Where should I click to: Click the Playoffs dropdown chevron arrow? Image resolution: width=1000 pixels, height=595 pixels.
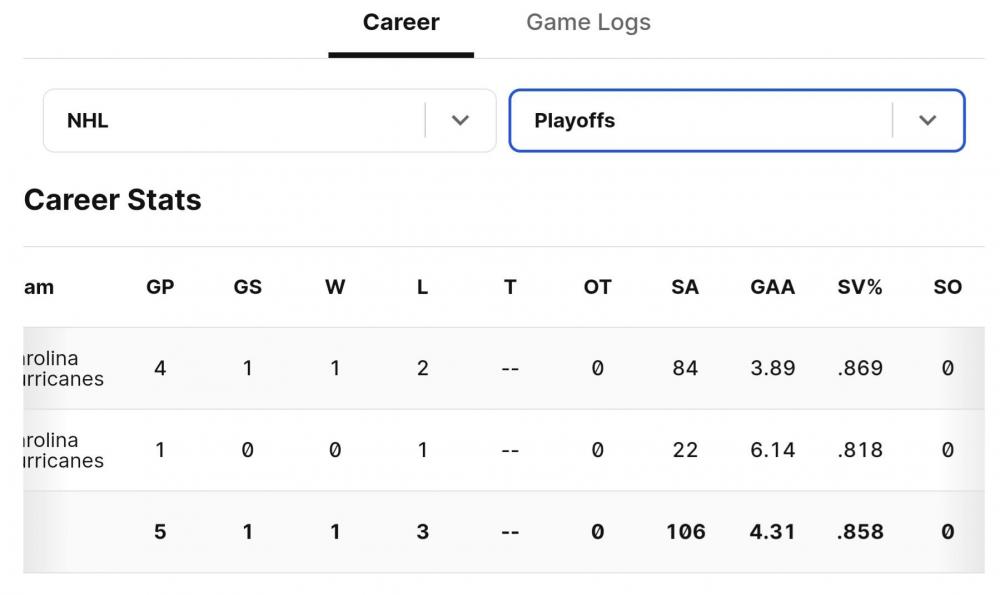[927, 121]
